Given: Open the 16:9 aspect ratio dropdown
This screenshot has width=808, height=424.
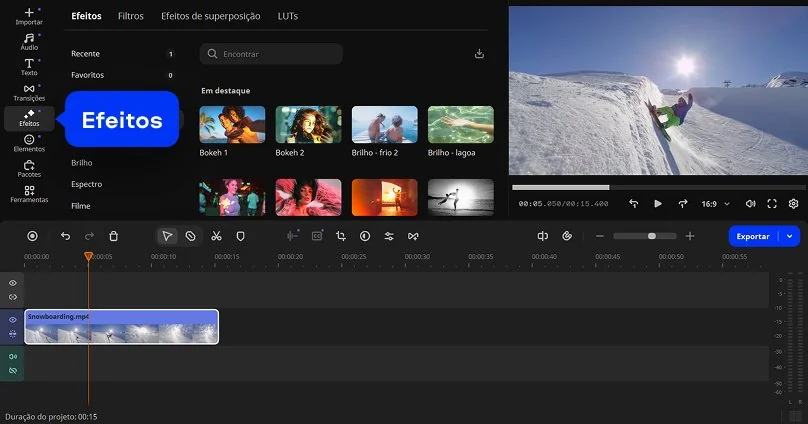Looking at the screenshot, I should click(715, 203).
